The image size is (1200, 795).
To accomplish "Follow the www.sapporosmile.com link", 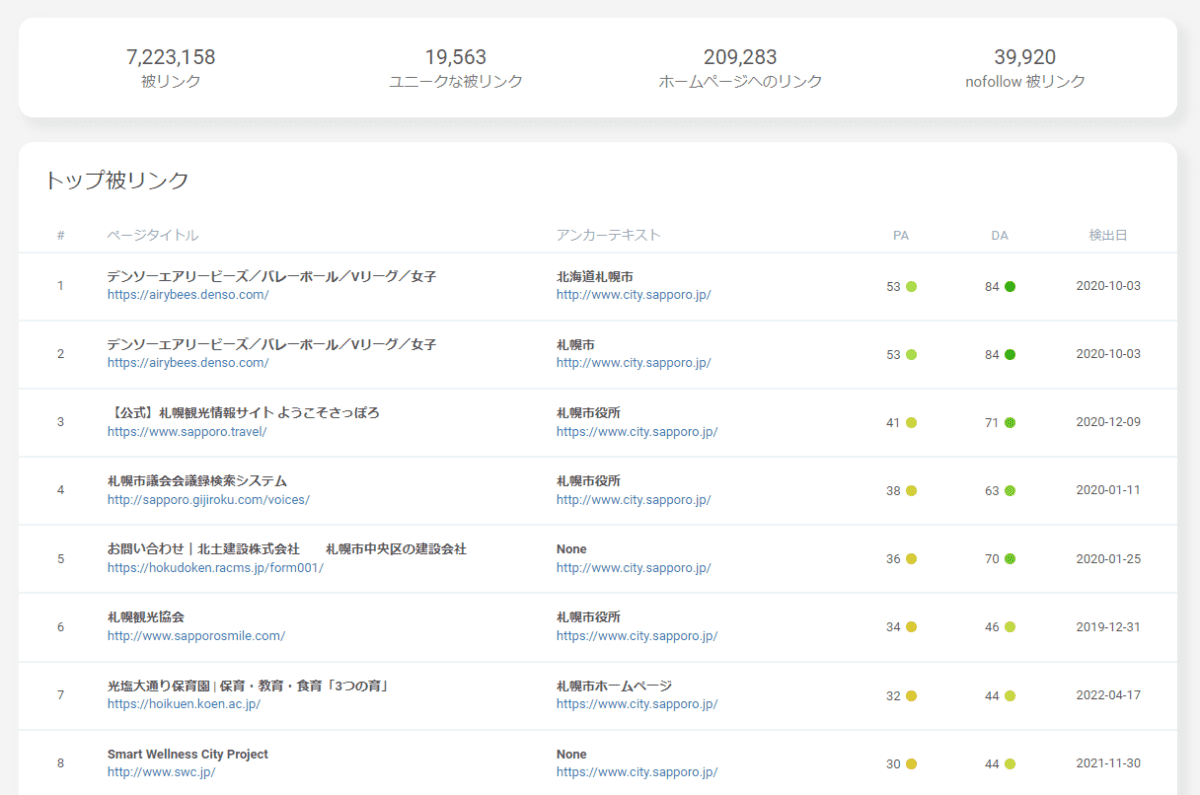I will 196,636.
